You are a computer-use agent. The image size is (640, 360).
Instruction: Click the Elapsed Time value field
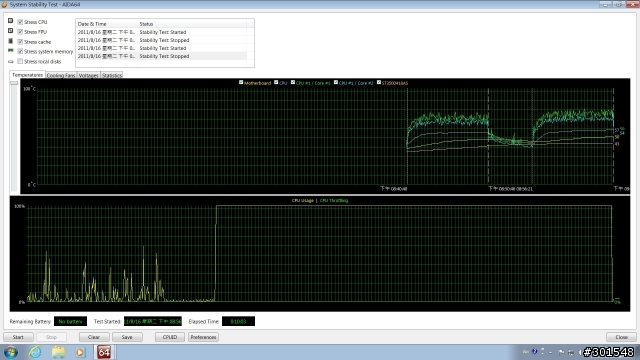[238, 322]
